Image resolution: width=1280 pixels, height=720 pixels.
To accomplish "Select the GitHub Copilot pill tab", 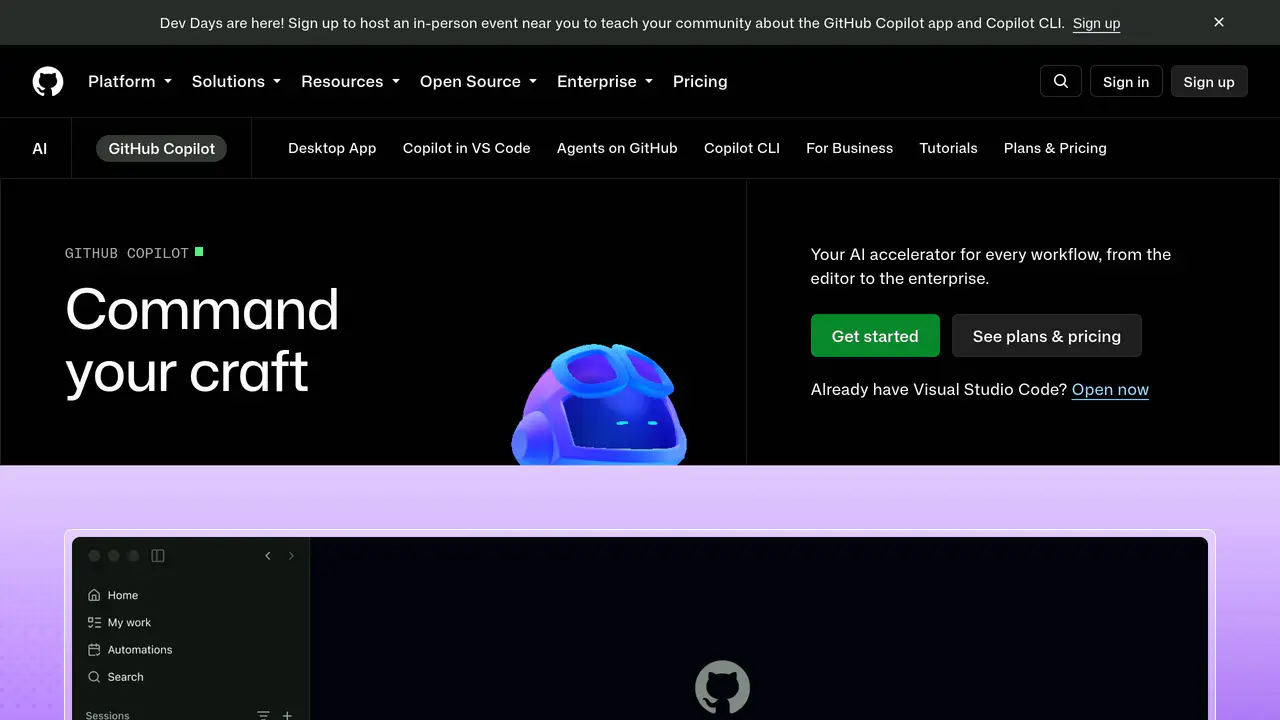I will 162,148.
